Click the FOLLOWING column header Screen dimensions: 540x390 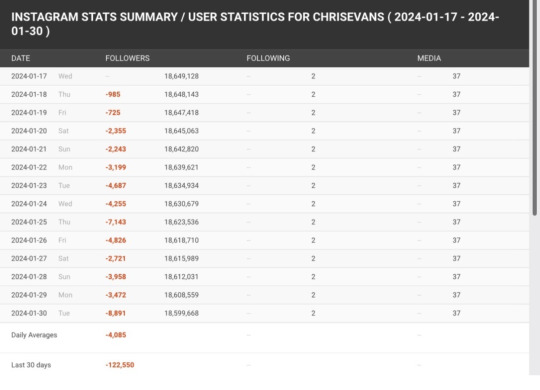pos(268,58)
